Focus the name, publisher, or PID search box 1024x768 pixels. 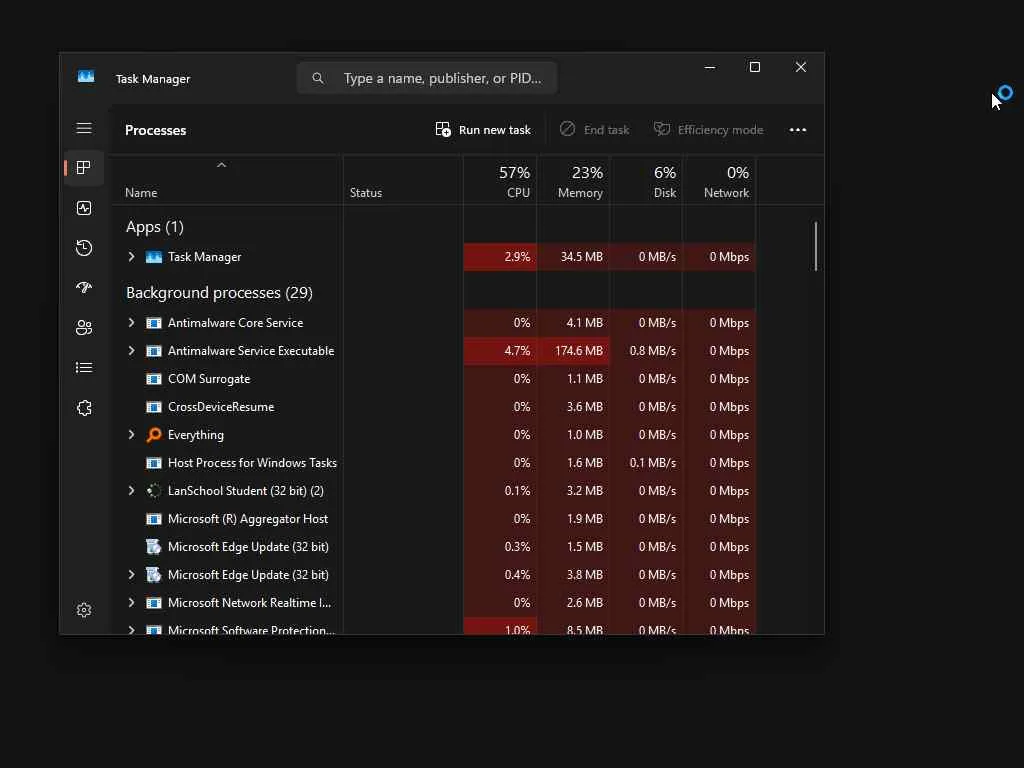tap(426, 78)
